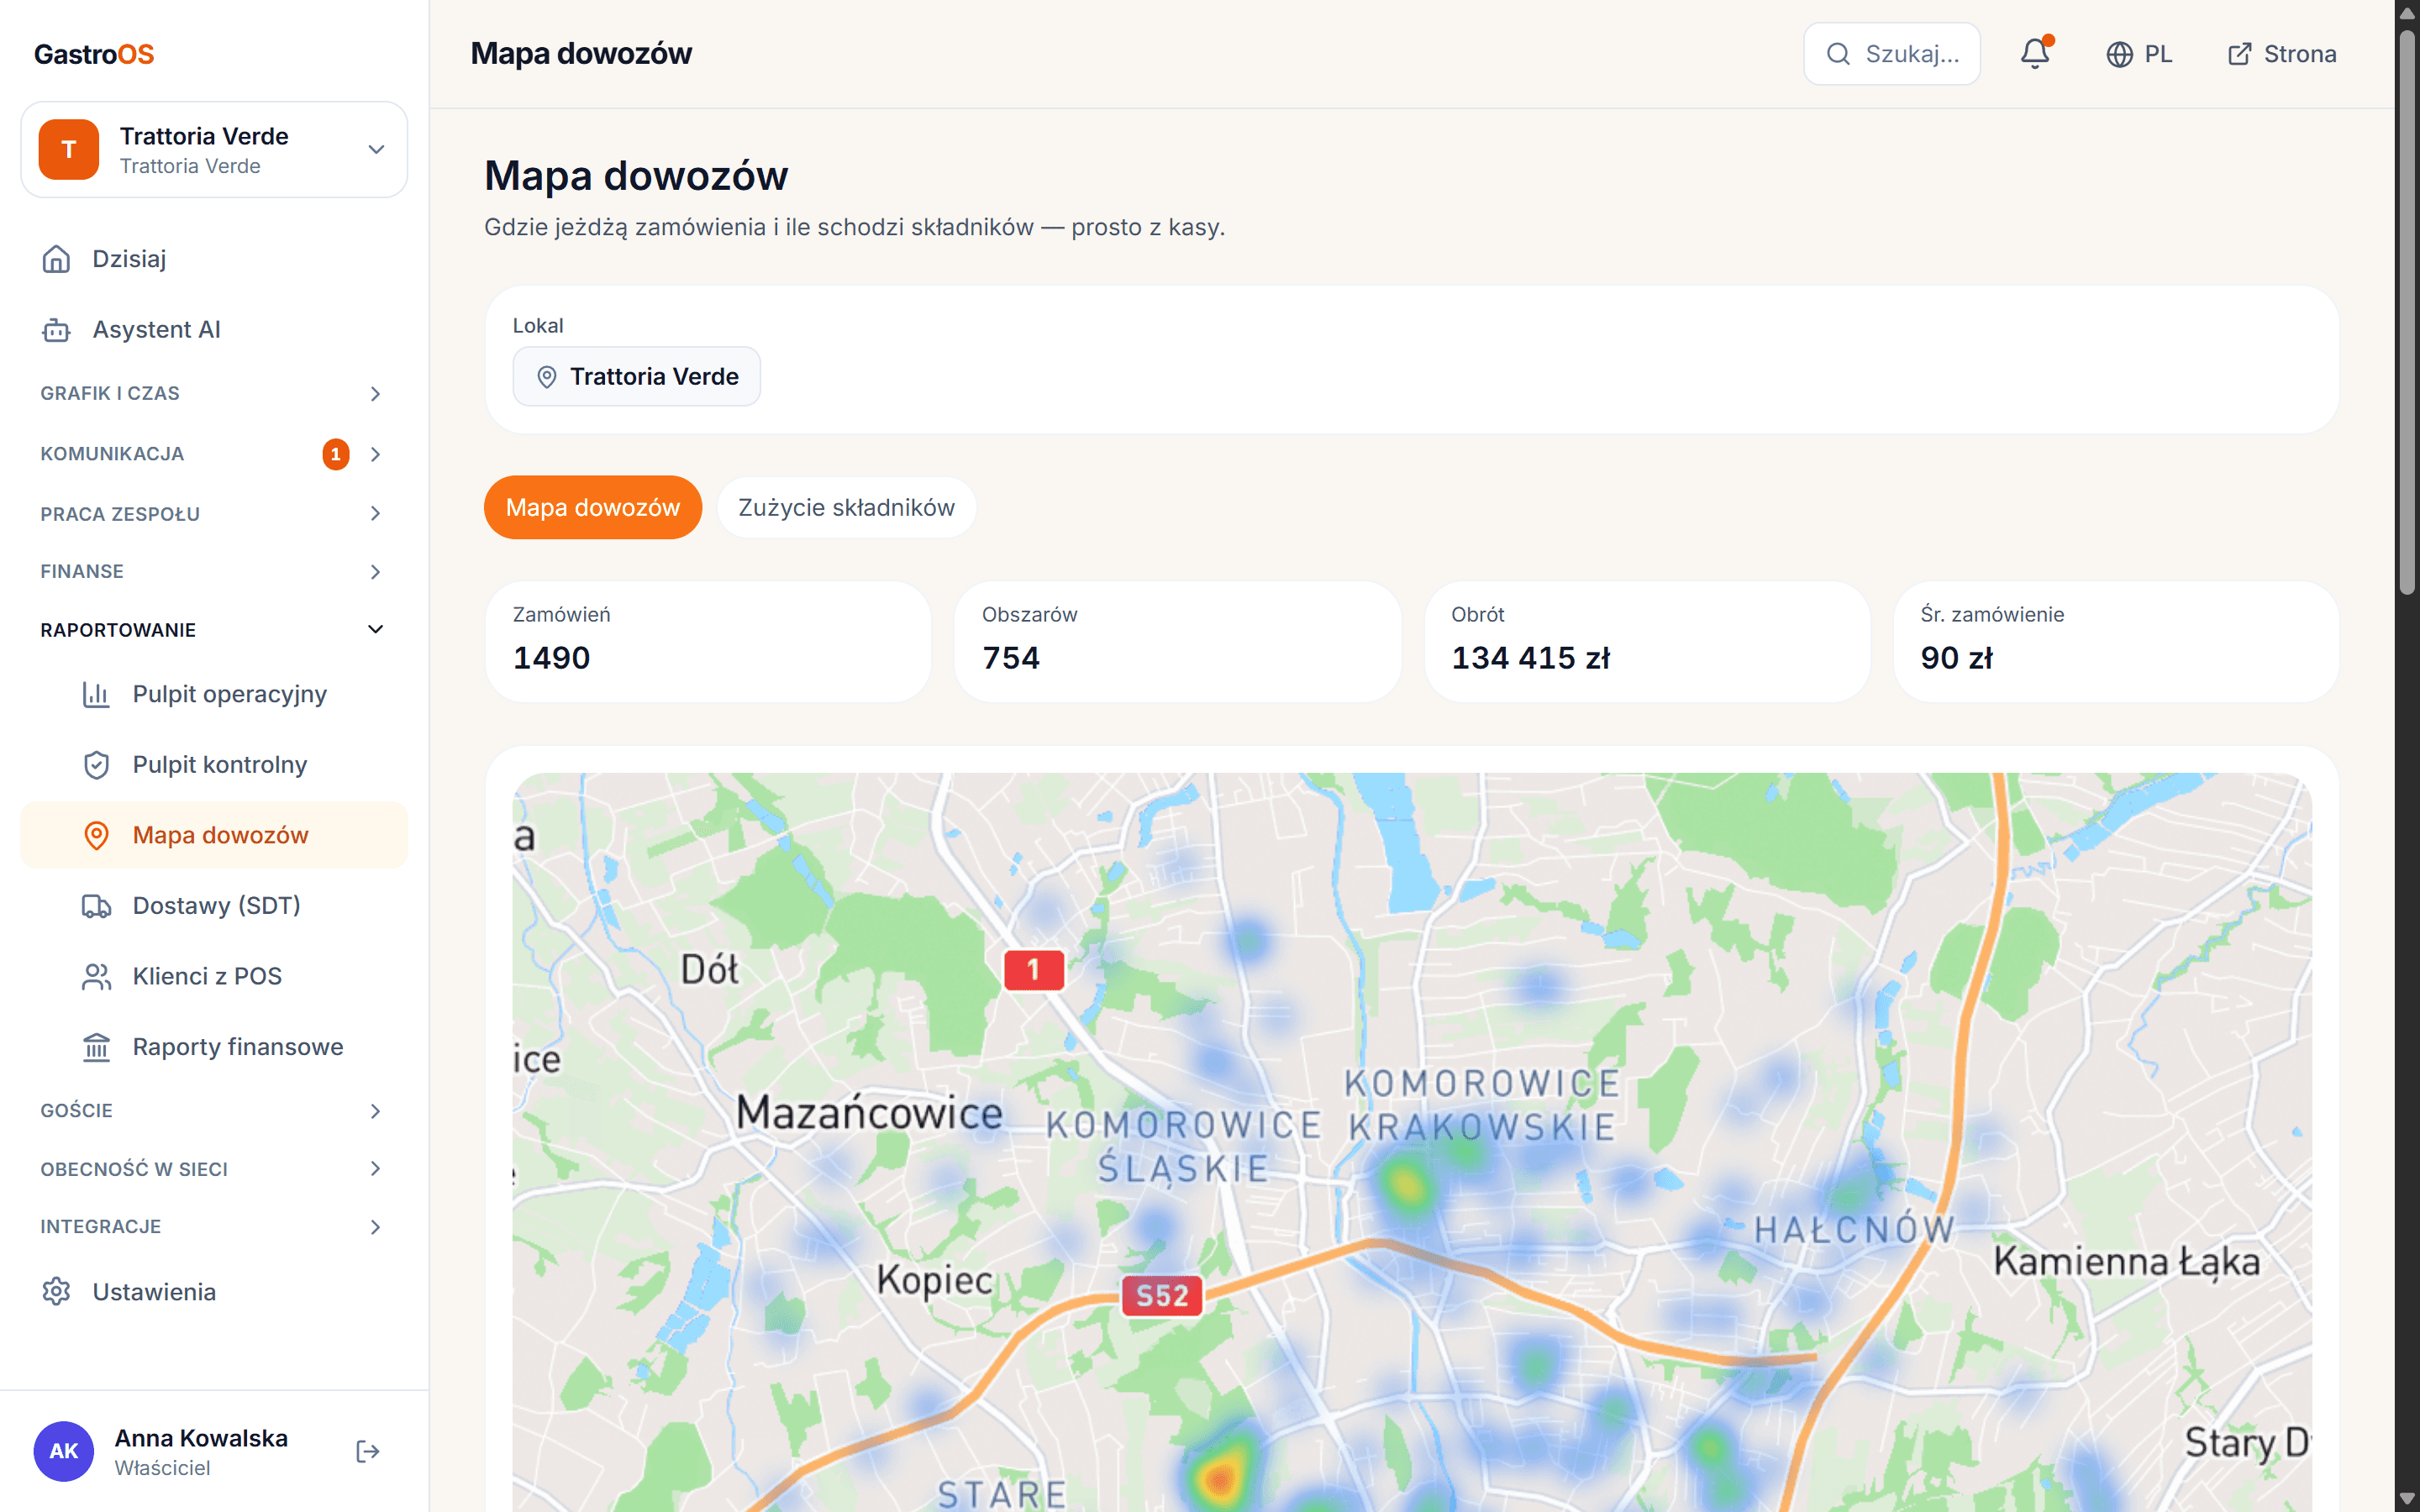Click the orange T restaurant avatar
The width and height of the screenshot is (2420, 1512).
[69, 149]
